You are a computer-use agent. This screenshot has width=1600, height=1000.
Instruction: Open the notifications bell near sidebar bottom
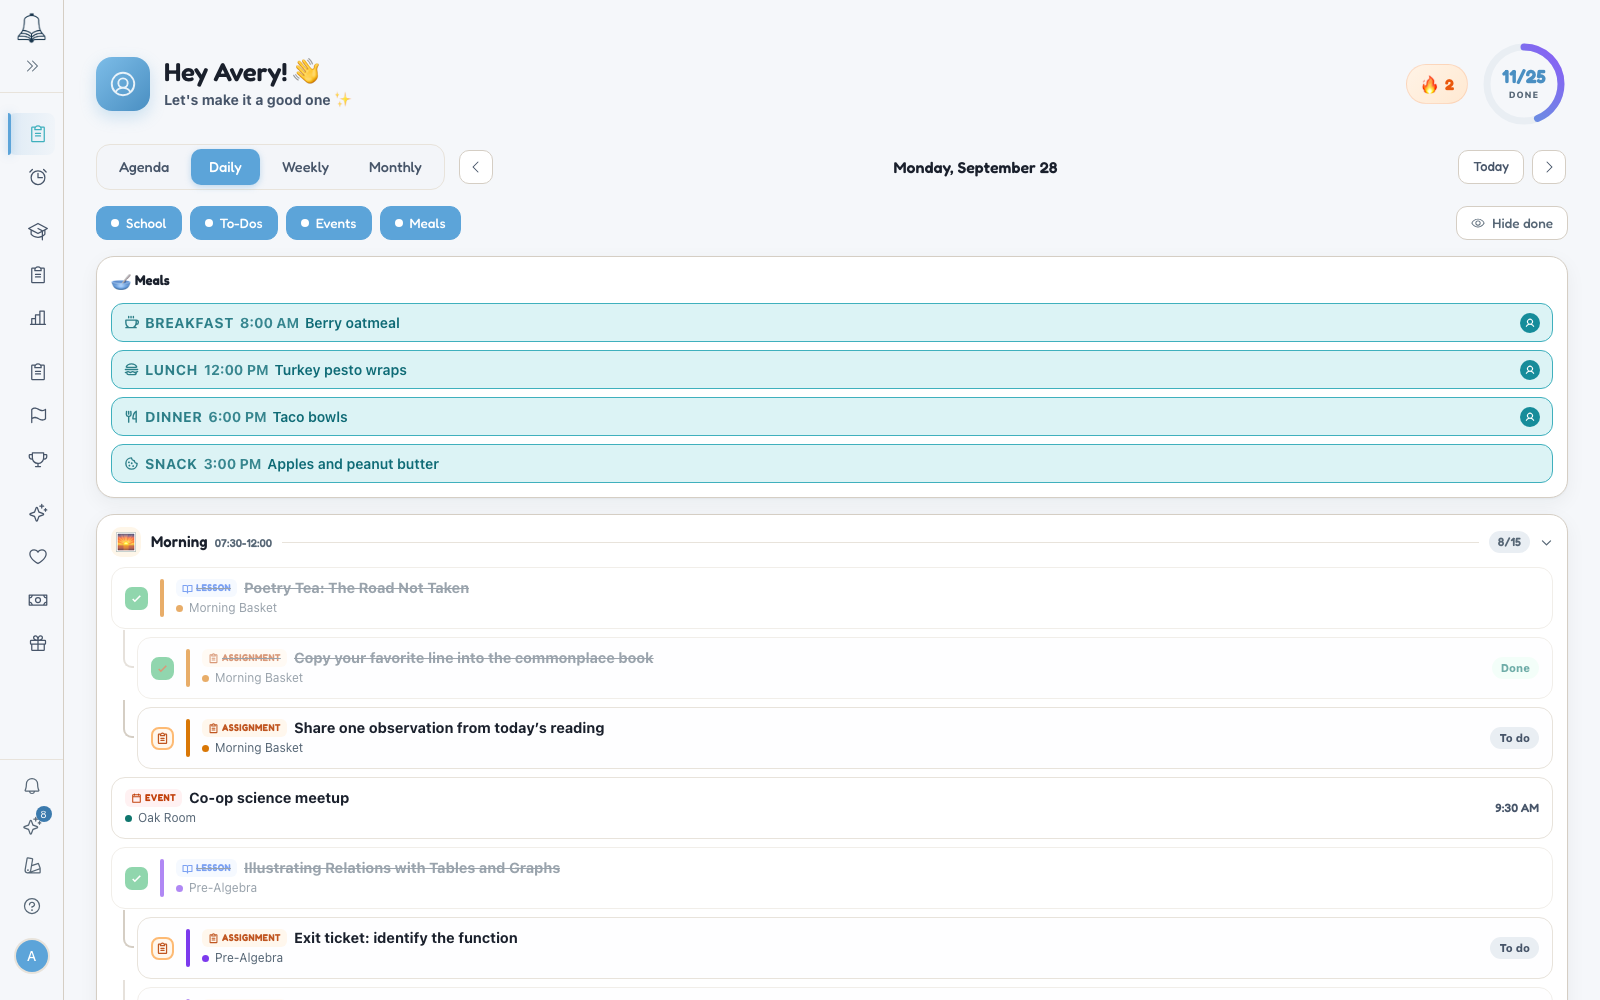32,786
